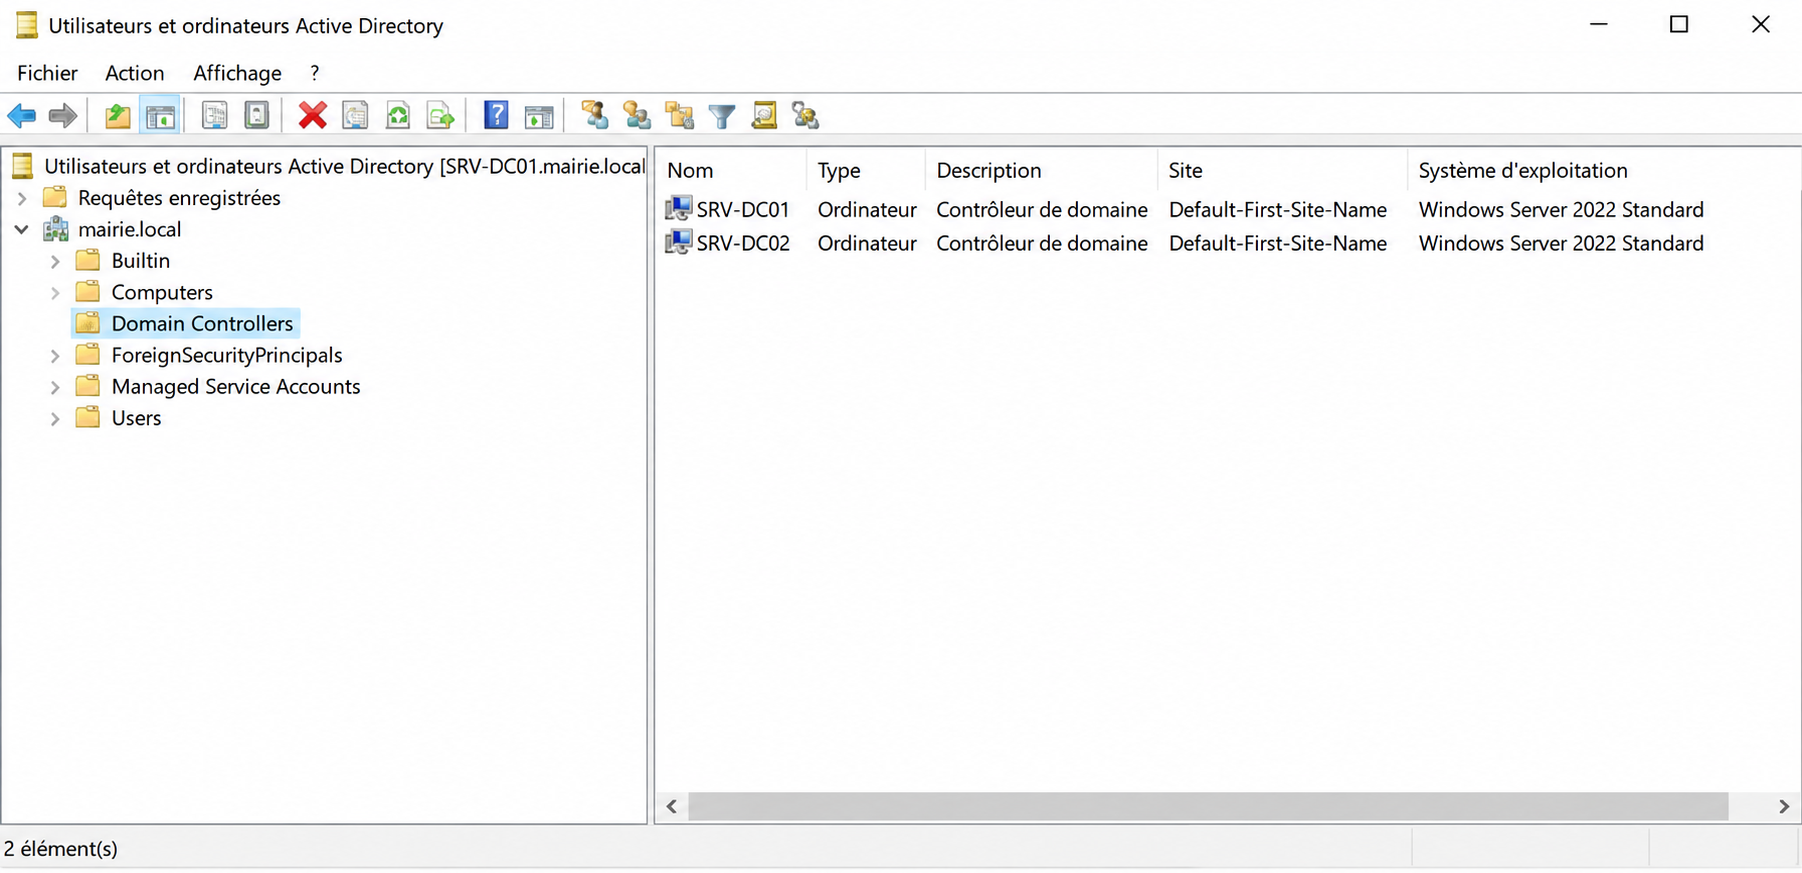Open the Fichier menu

pyautogui.click(x=47, y=73)
